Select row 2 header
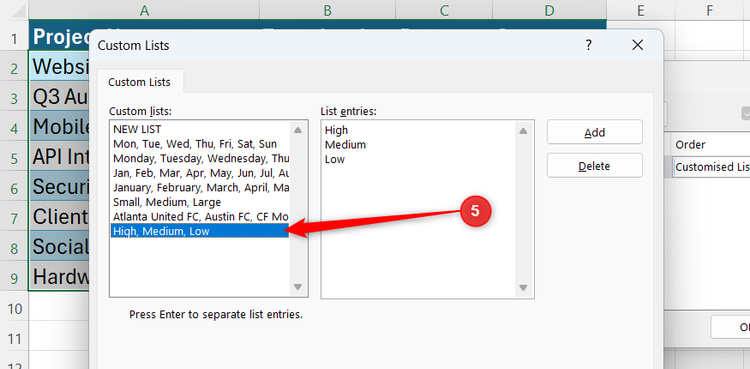750x369 pixels. click(14, 68)
